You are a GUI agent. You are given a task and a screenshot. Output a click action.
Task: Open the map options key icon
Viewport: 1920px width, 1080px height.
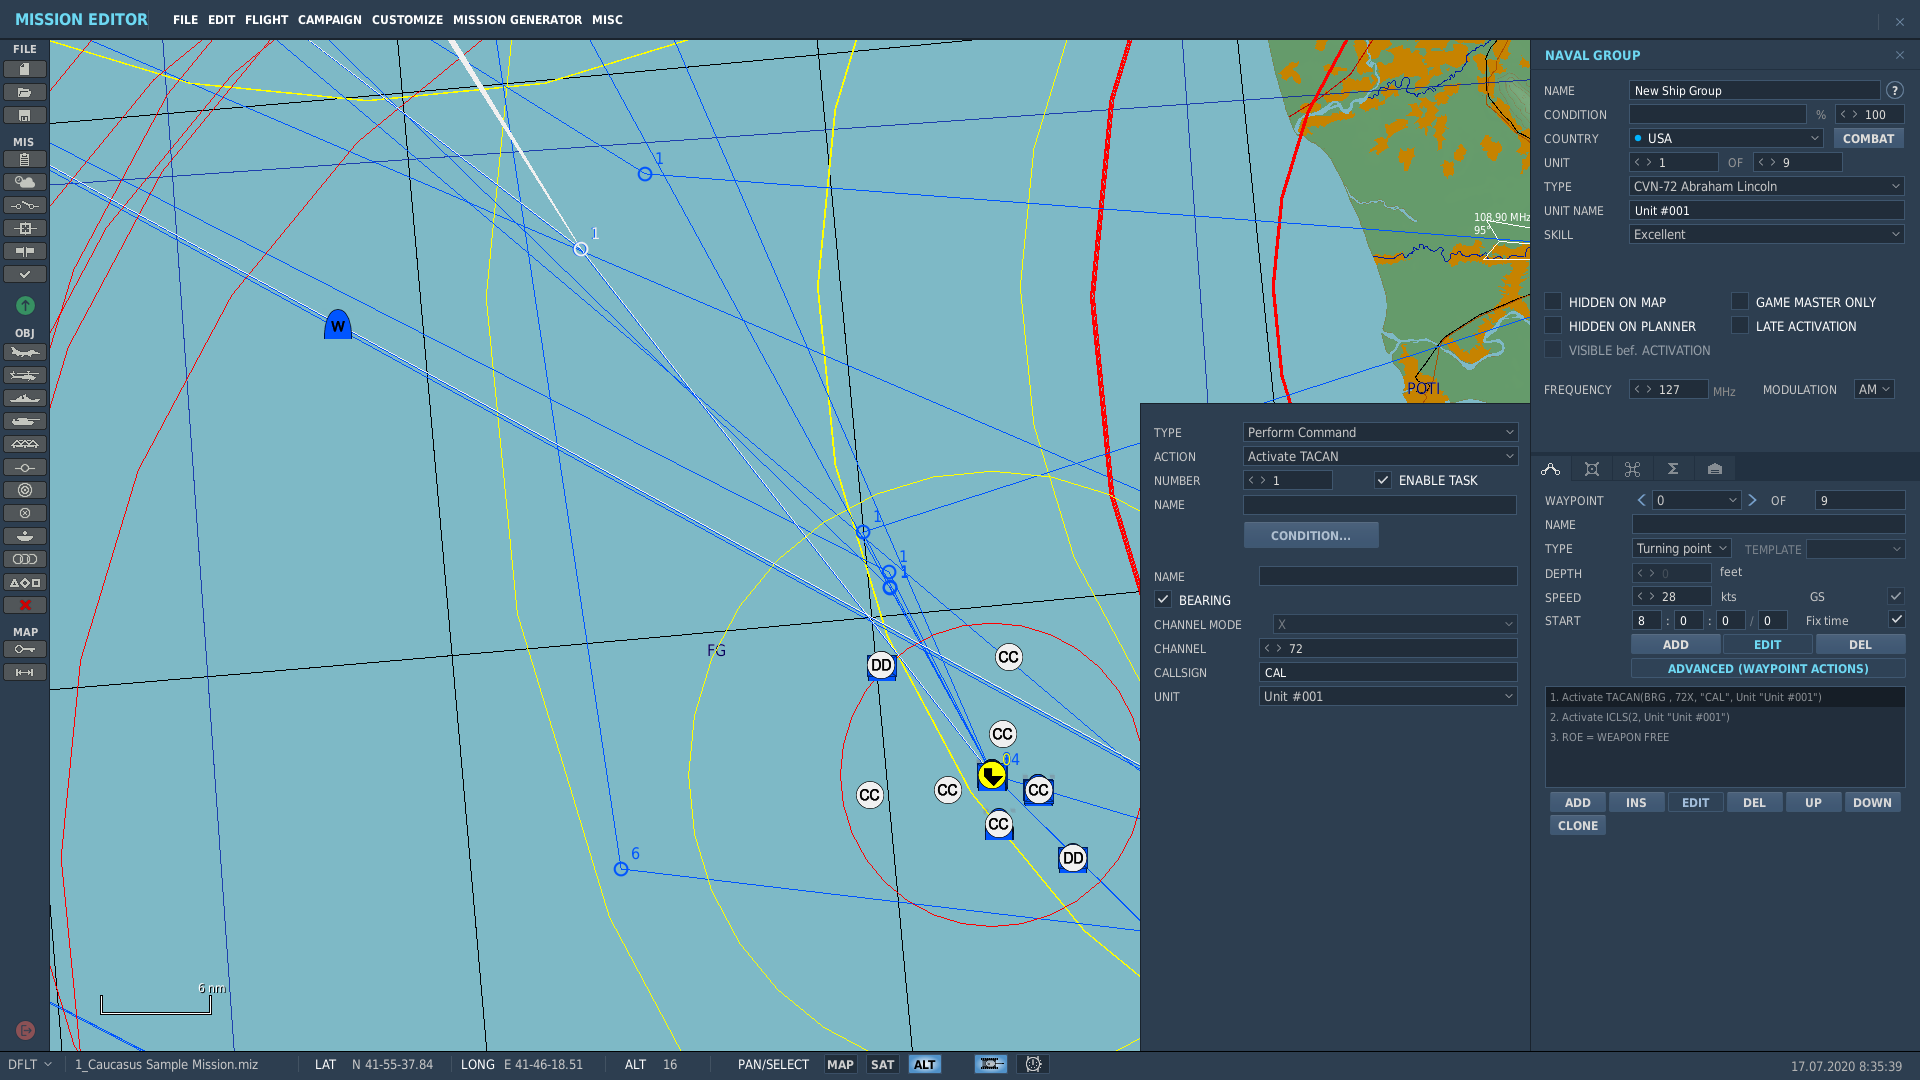25,650
